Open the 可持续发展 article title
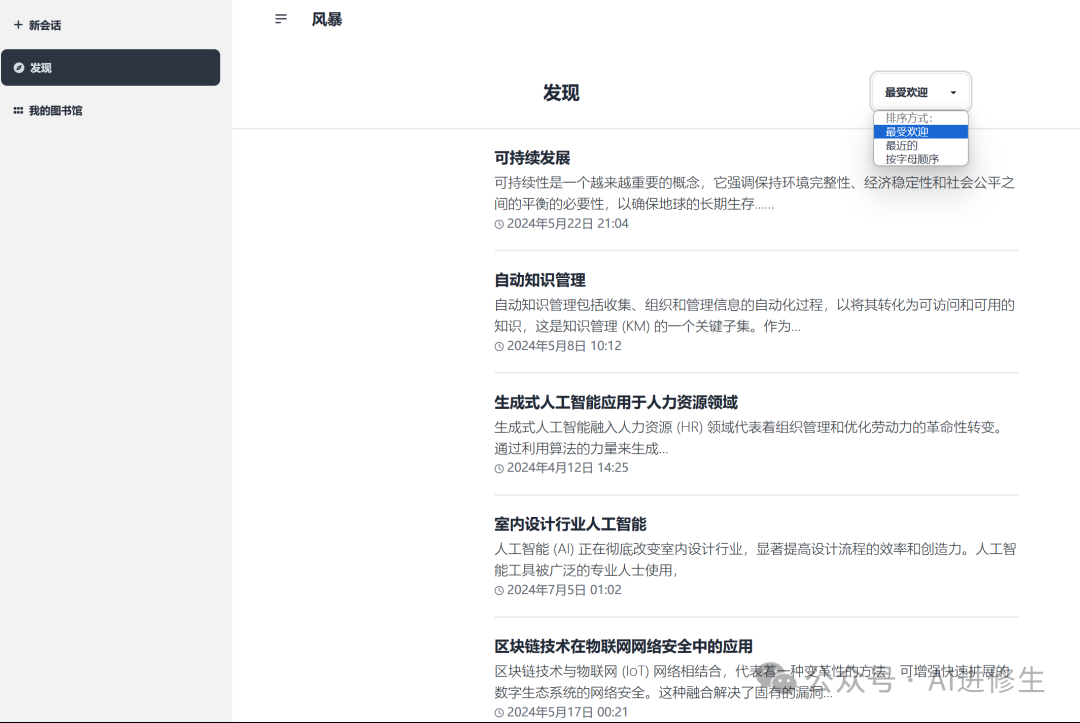 click(x=532, y=158)
